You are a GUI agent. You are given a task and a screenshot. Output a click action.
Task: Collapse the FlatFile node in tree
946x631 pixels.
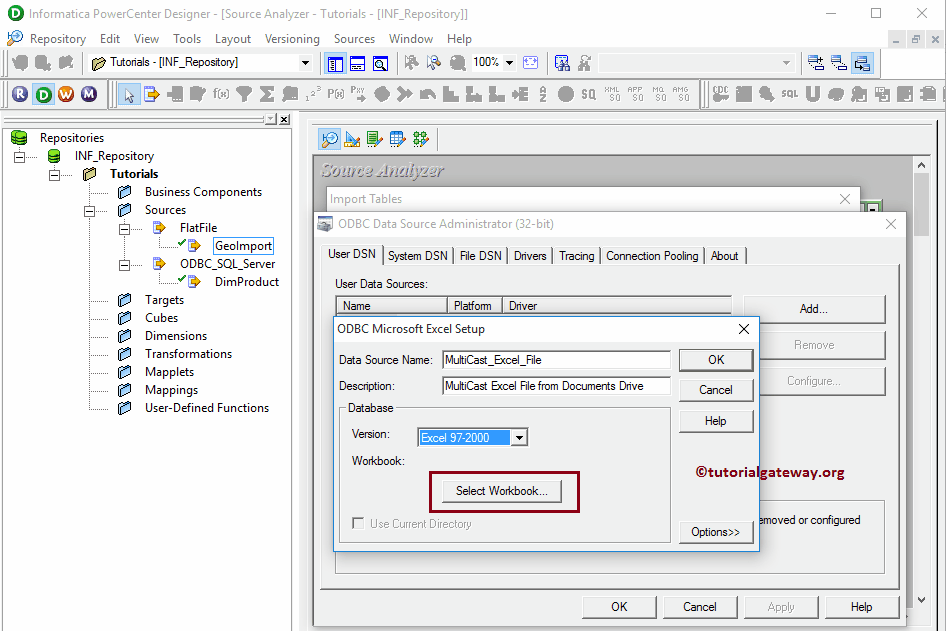click(x=124, y=228)
